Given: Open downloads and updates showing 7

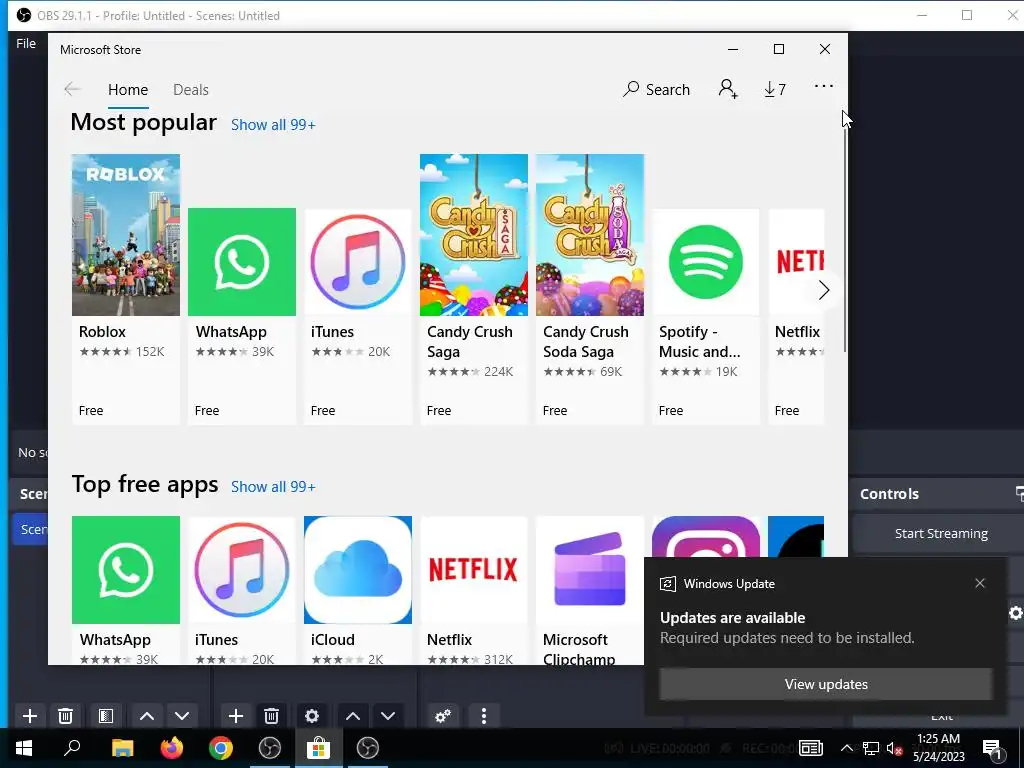Looking at the screenshot, I should (775, 89).
